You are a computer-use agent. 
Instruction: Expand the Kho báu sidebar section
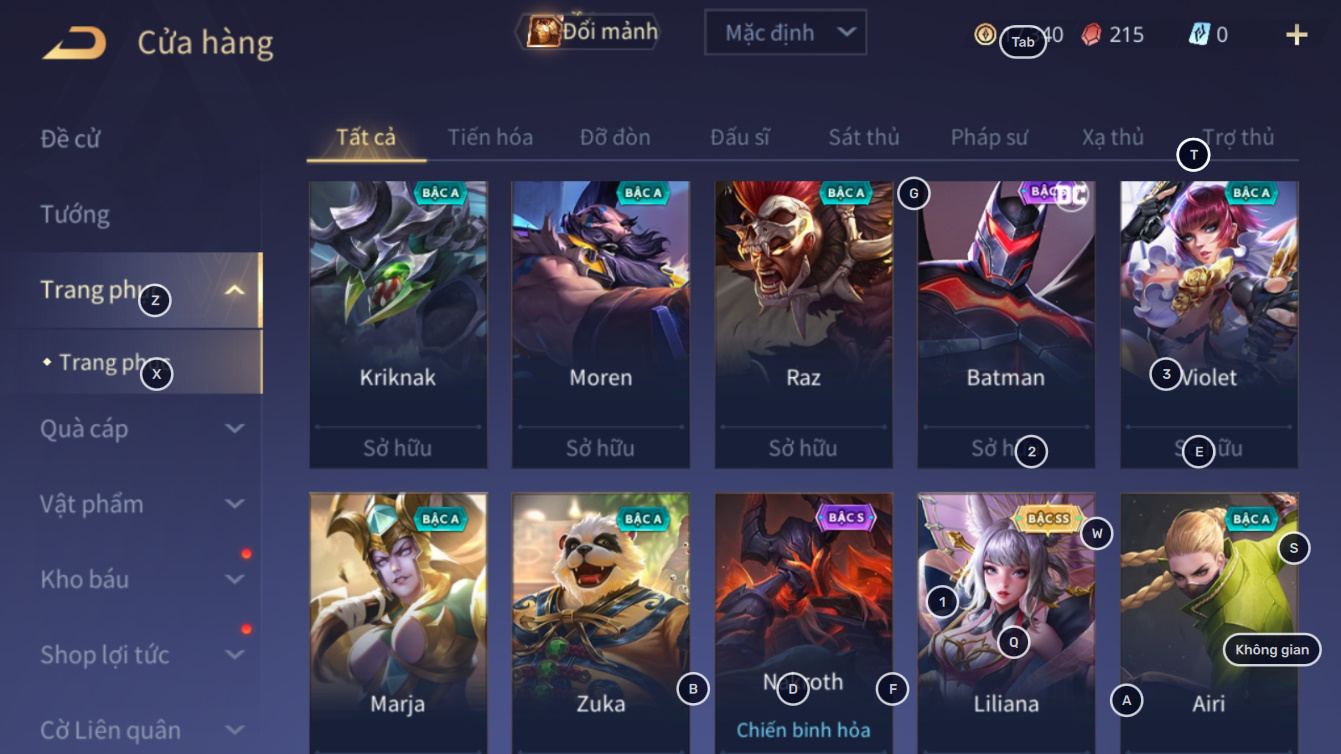(235, 579)
